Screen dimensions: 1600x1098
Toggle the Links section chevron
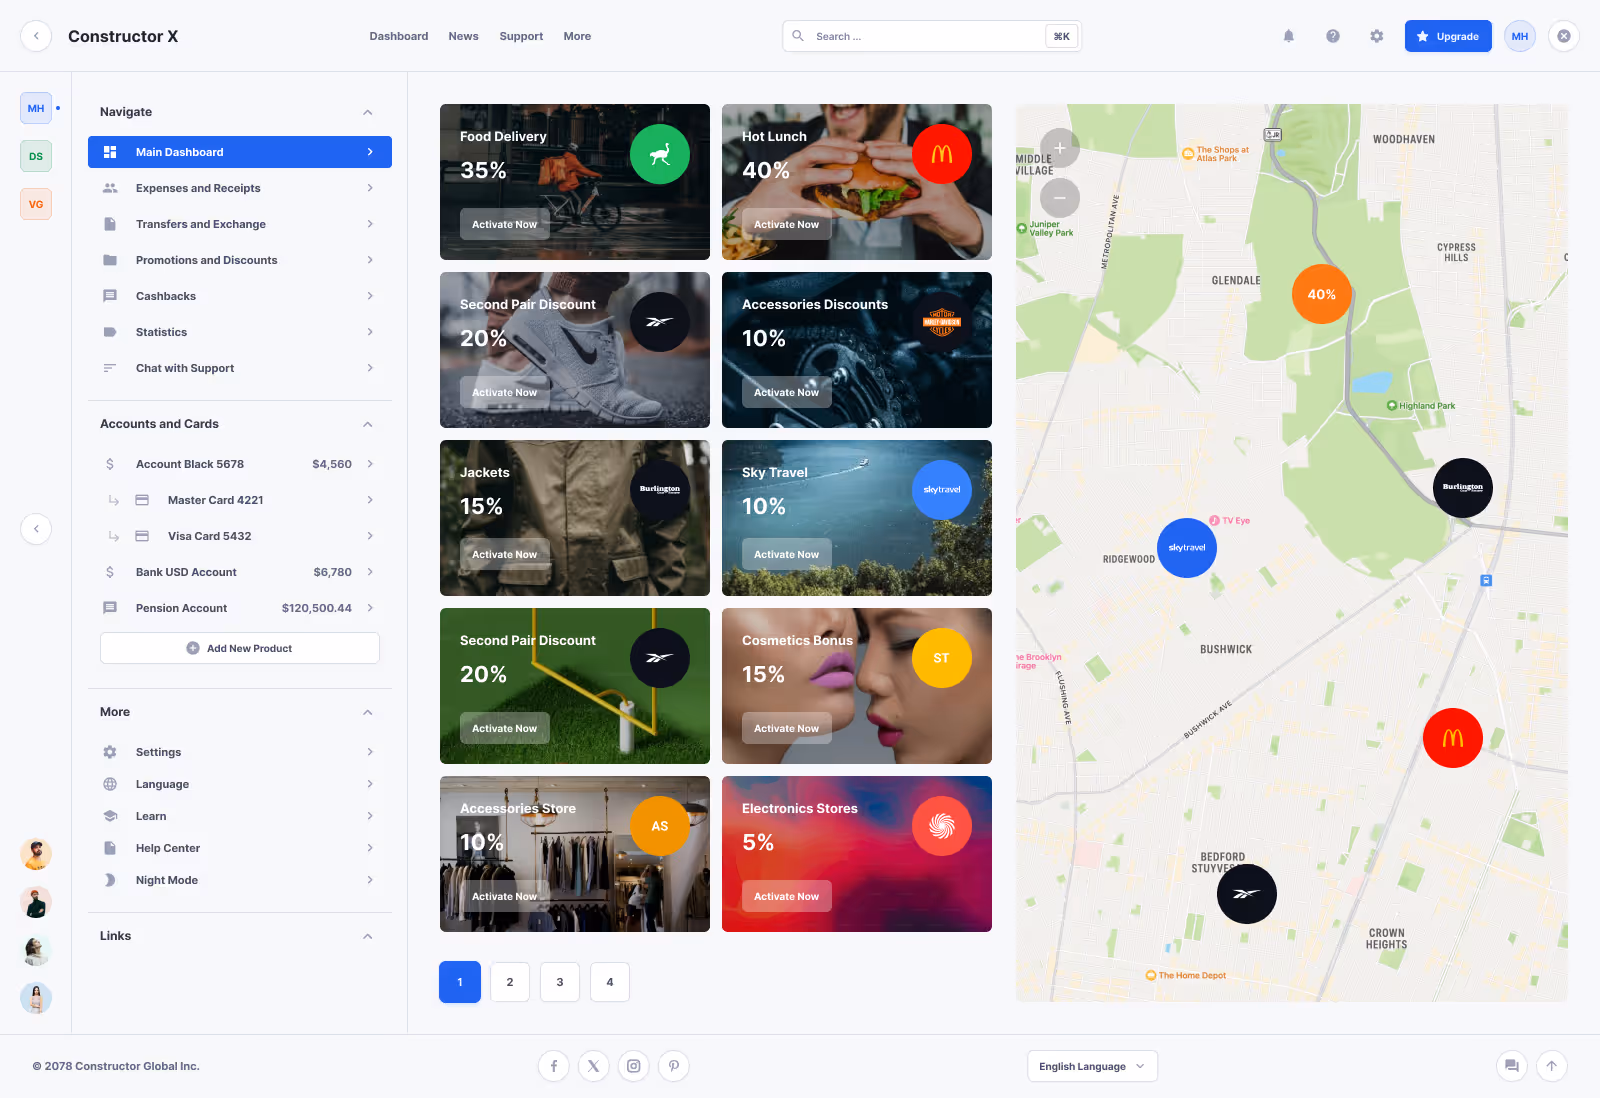tap(368, 936)
